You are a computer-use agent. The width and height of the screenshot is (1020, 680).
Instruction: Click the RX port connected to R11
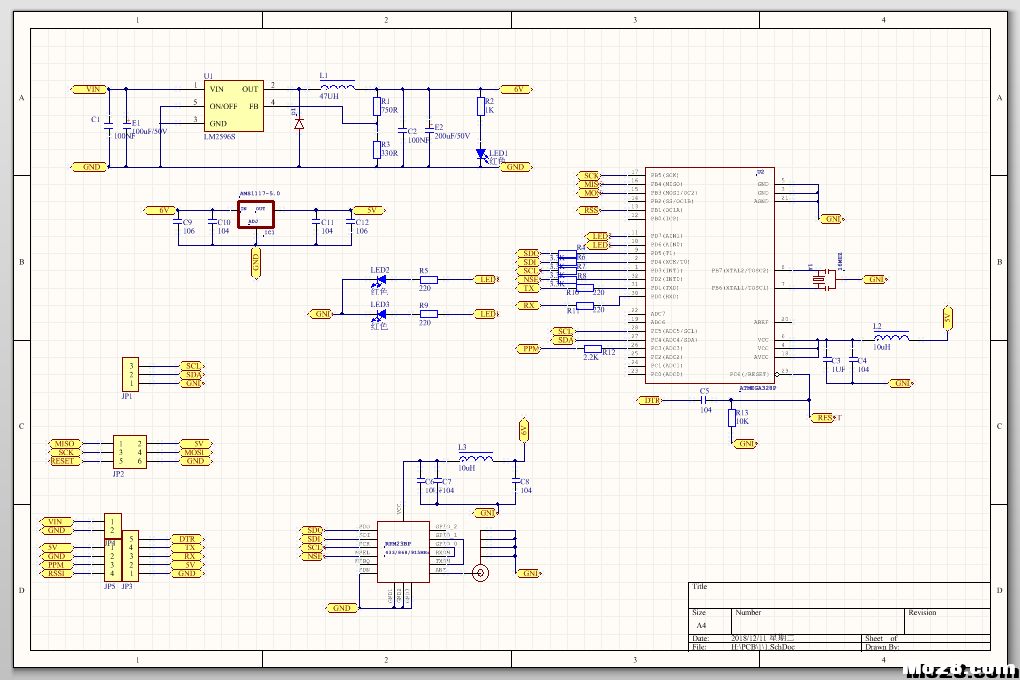click(x=528, y=305)
